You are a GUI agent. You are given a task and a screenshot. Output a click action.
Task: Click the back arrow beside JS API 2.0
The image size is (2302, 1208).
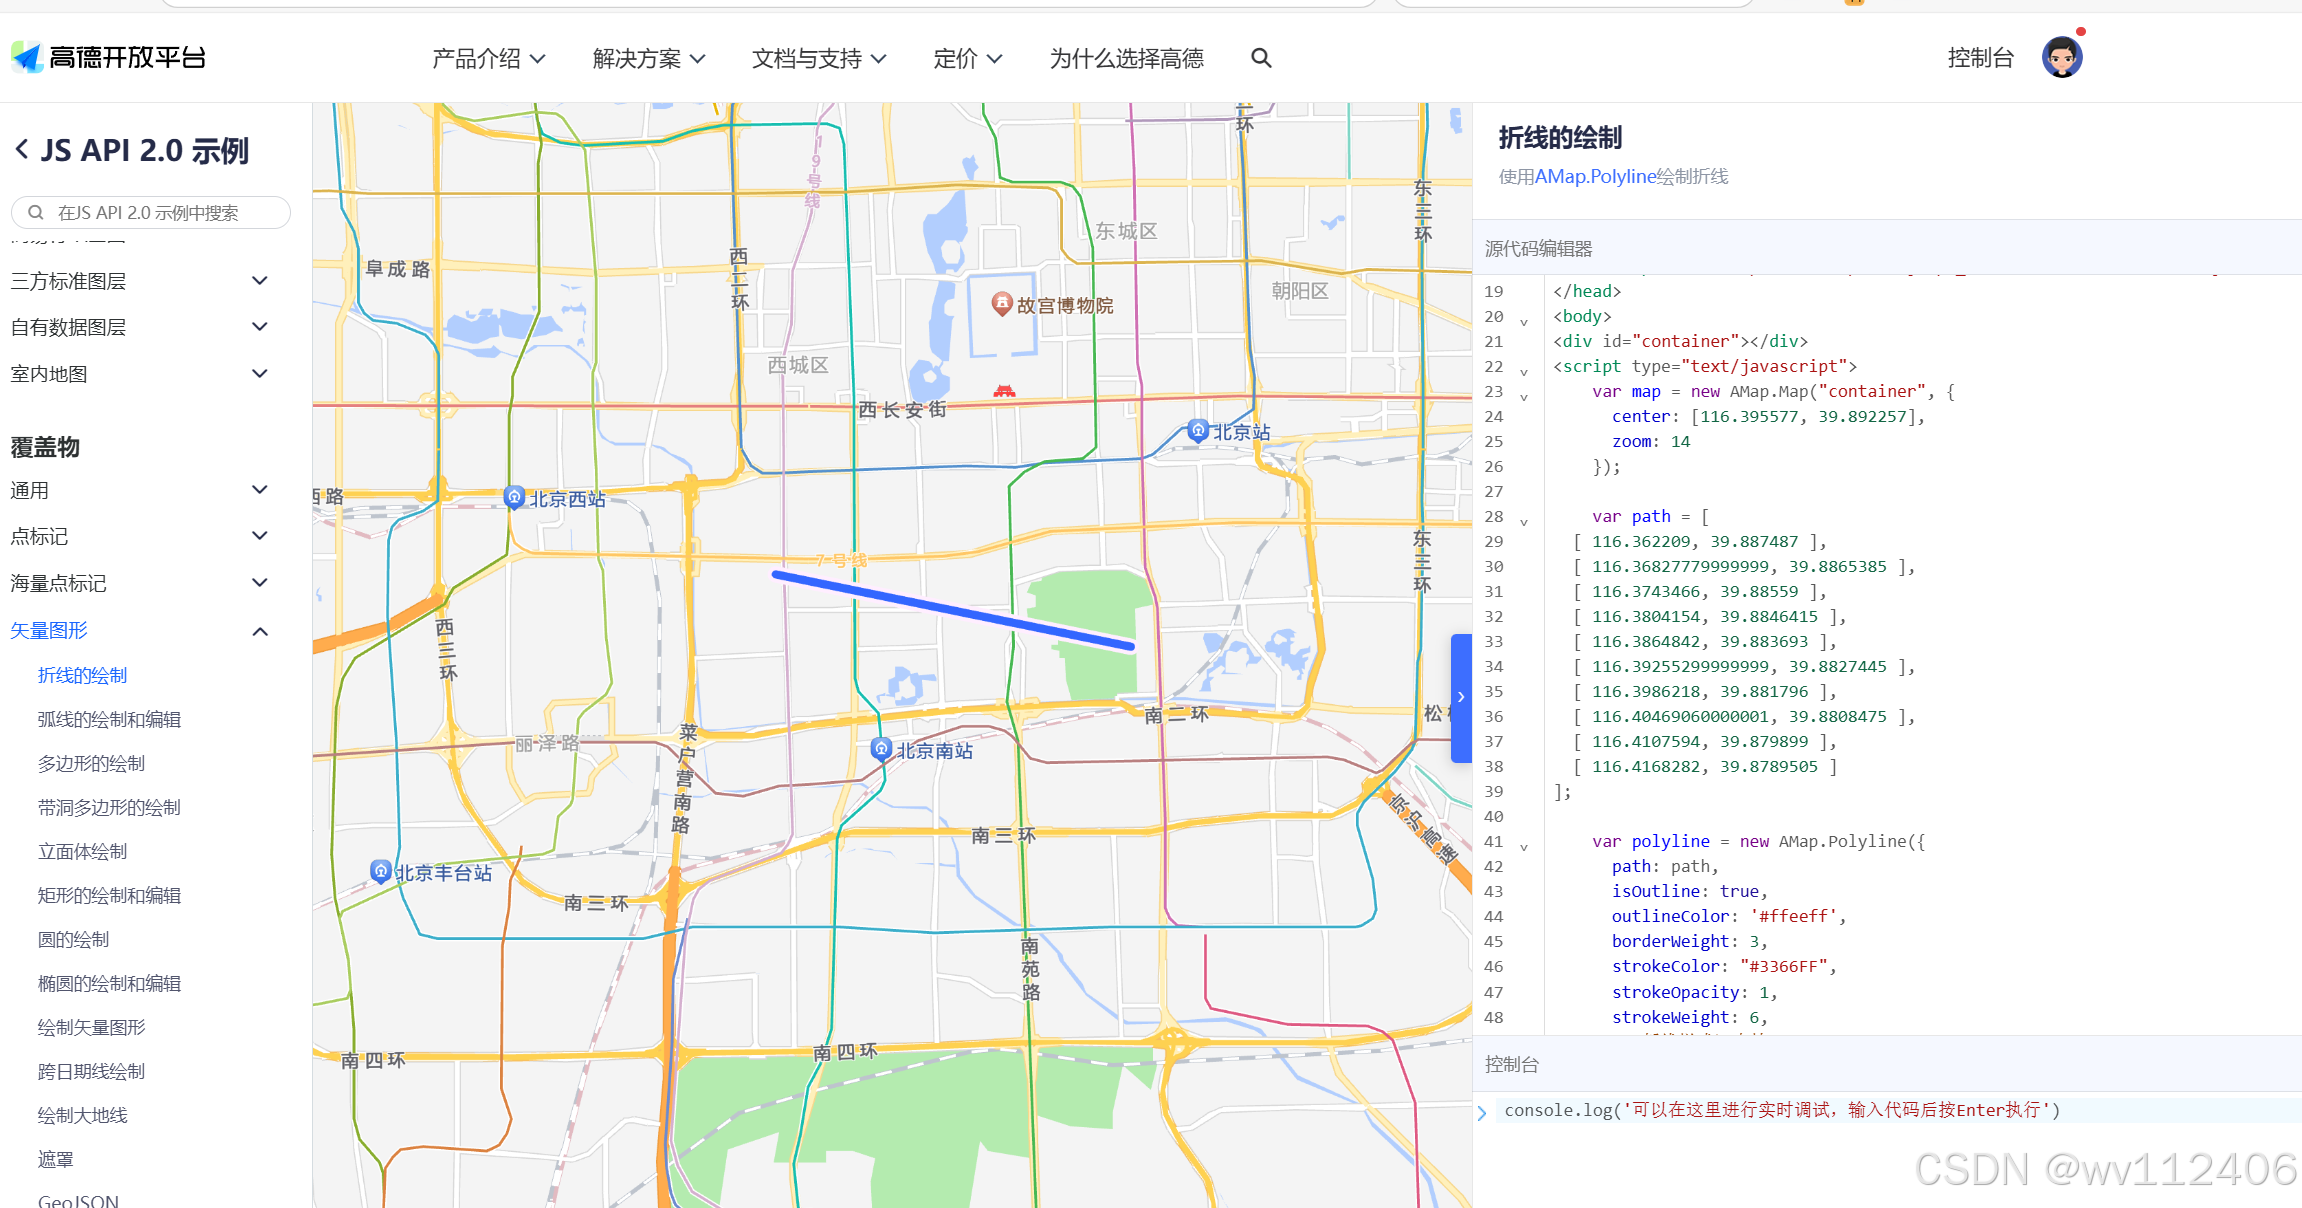(21, 150)
